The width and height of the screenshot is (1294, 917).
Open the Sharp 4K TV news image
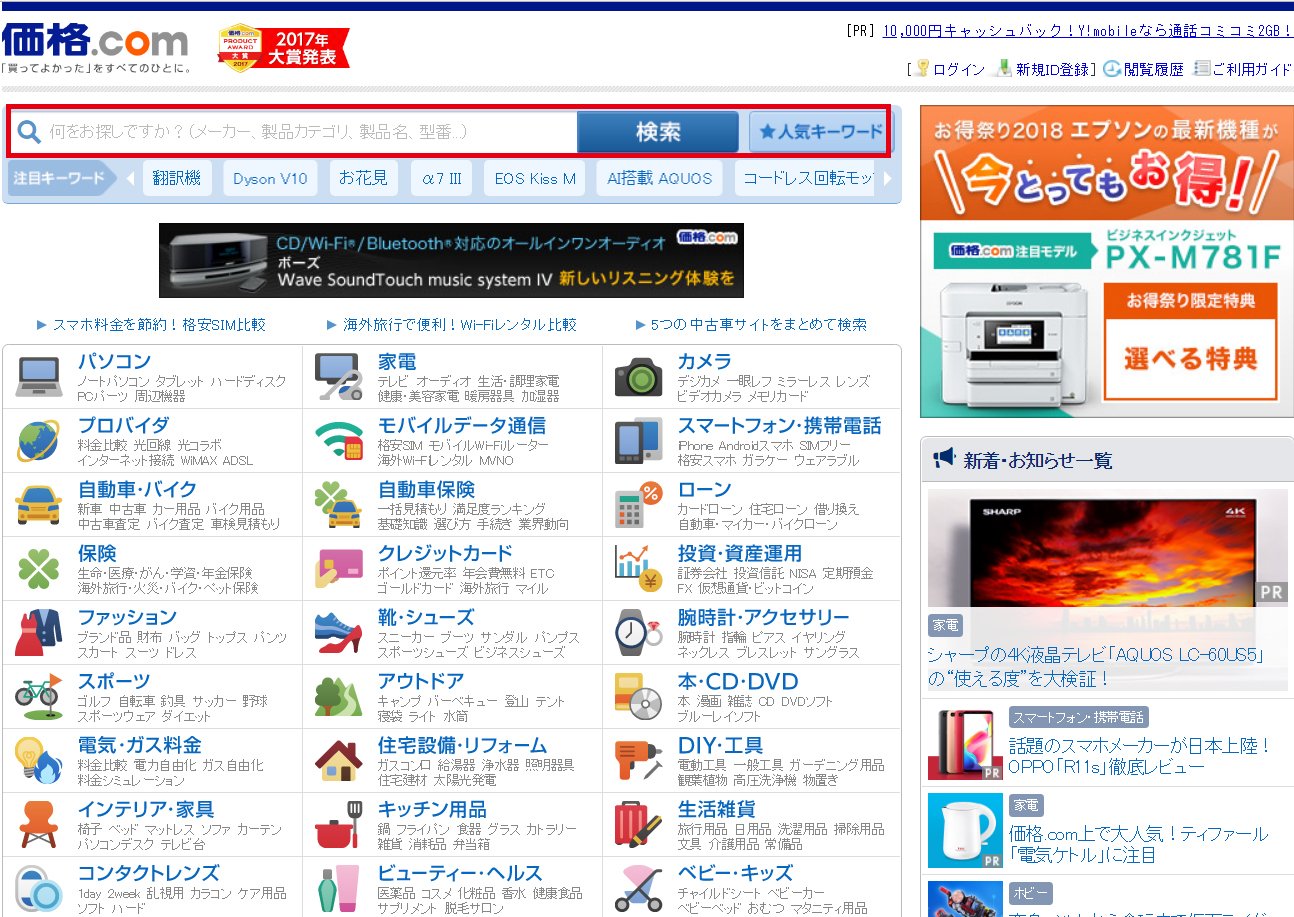click(x=1107, y=546)
